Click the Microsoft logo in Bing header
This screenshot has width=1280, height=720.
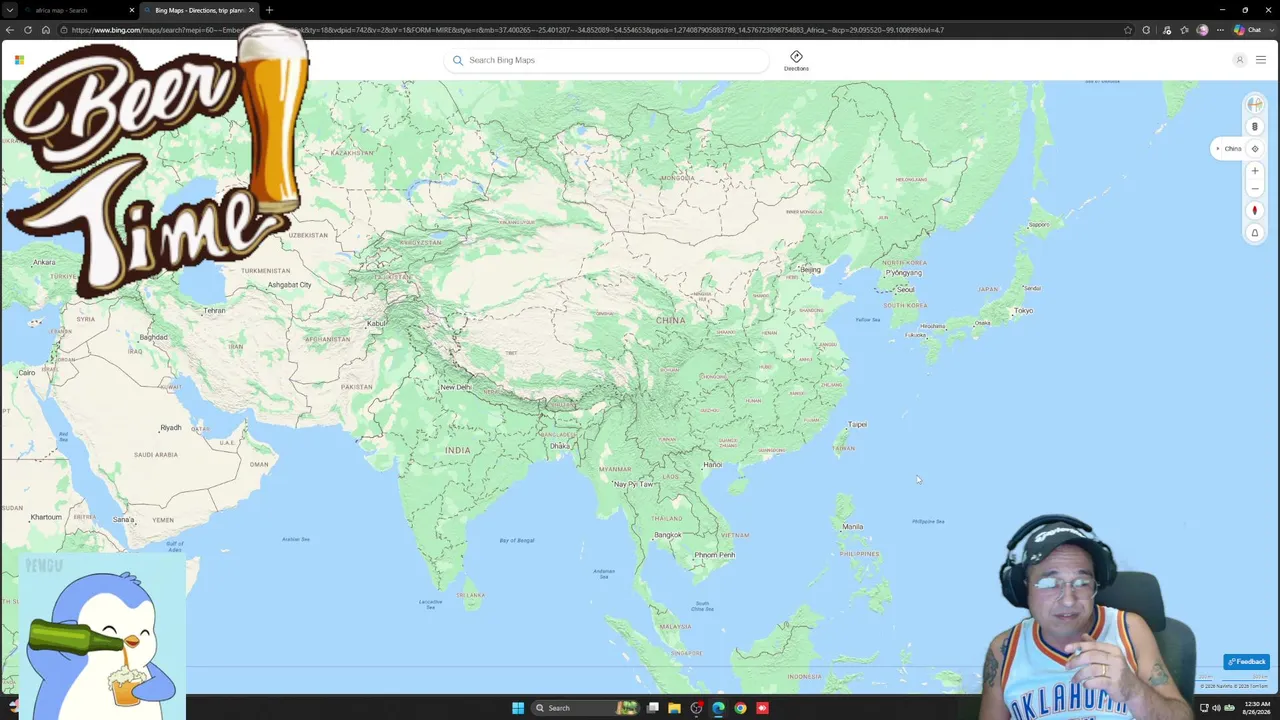click(19, 60)
